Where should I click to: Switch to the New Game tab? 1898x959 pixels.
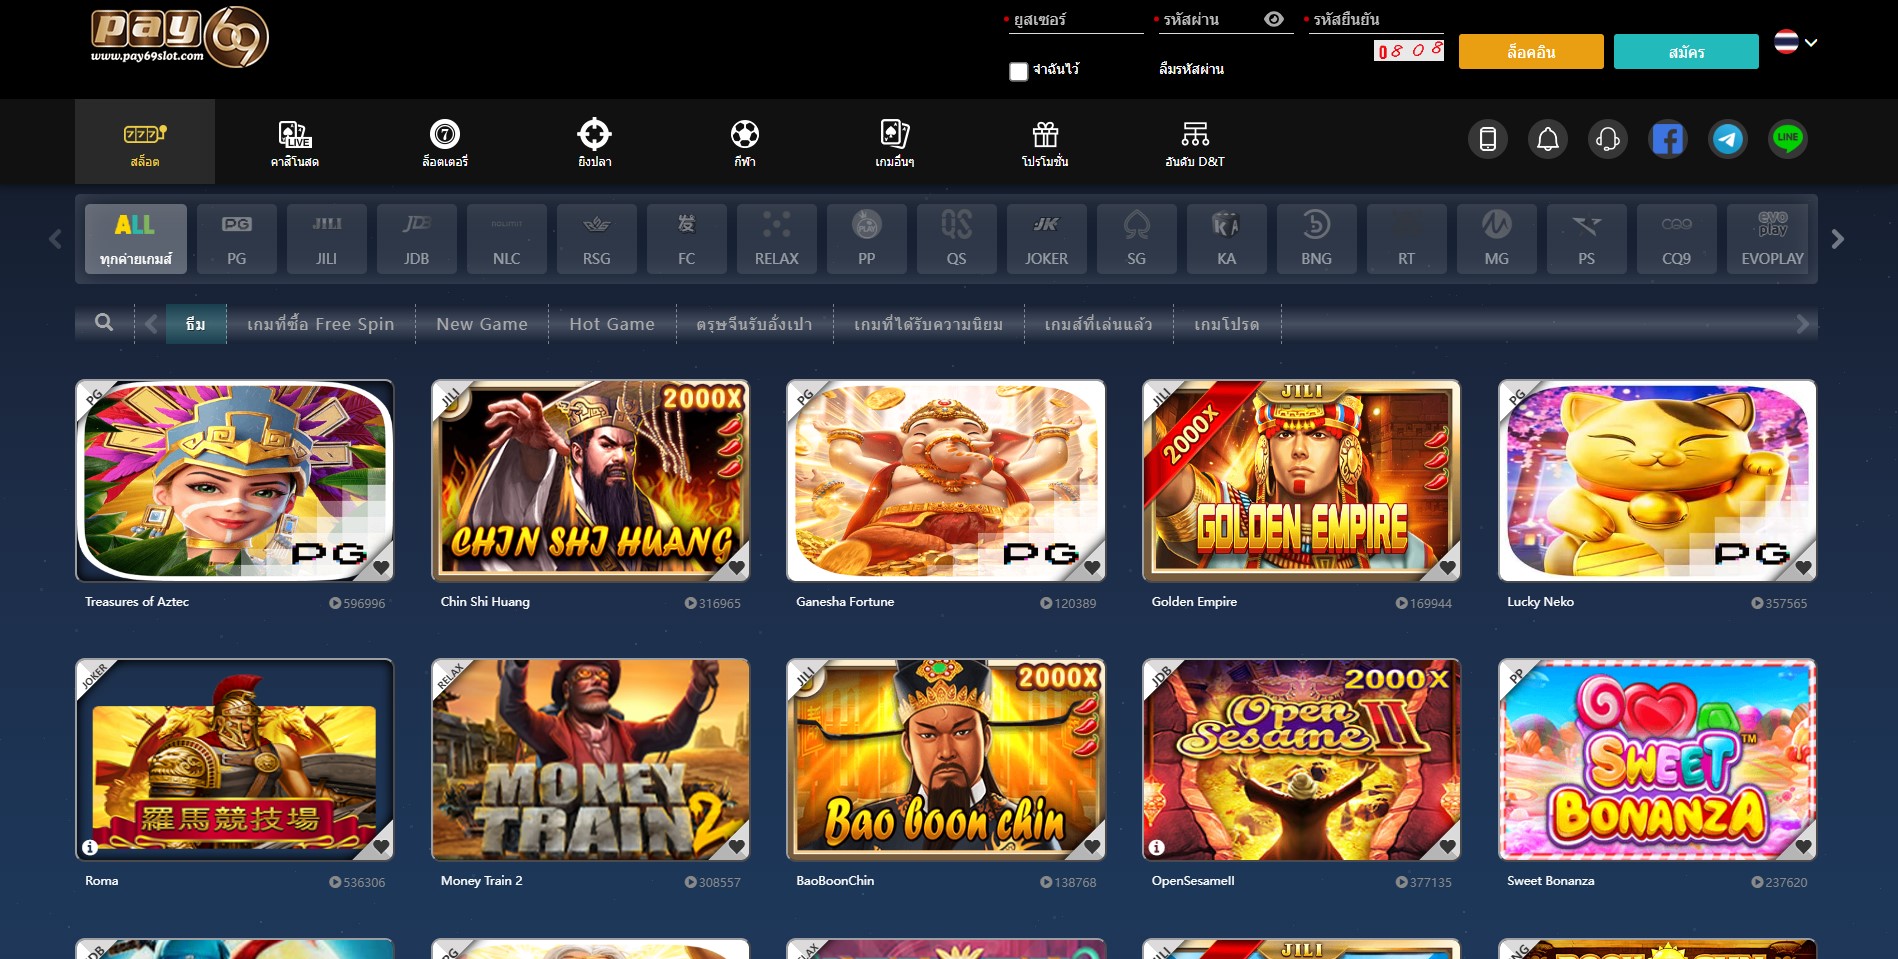coord(482,324)
